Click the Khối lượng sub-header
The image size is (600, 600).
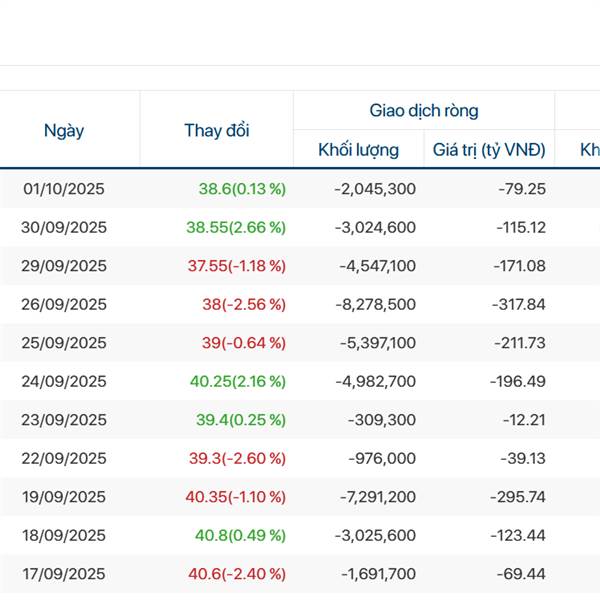tap(358, 150)
